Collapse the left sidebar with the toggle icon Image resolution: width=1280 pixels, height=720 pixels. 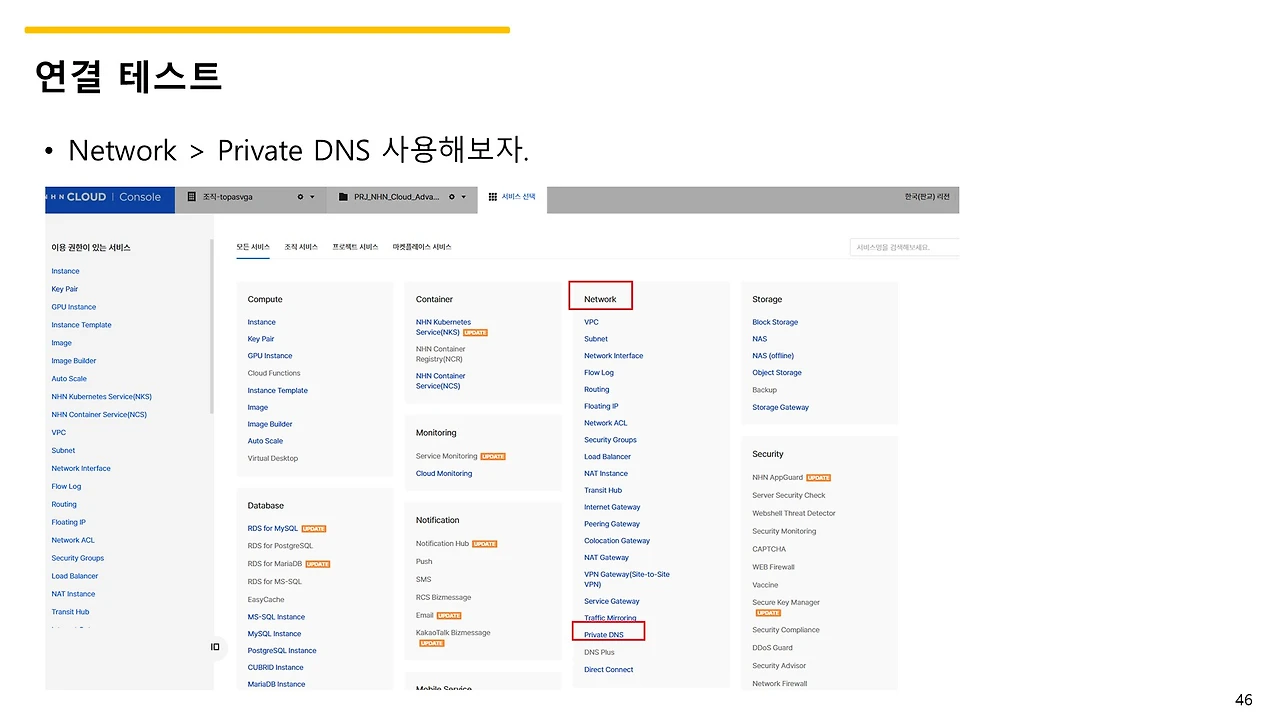[215, 647]
